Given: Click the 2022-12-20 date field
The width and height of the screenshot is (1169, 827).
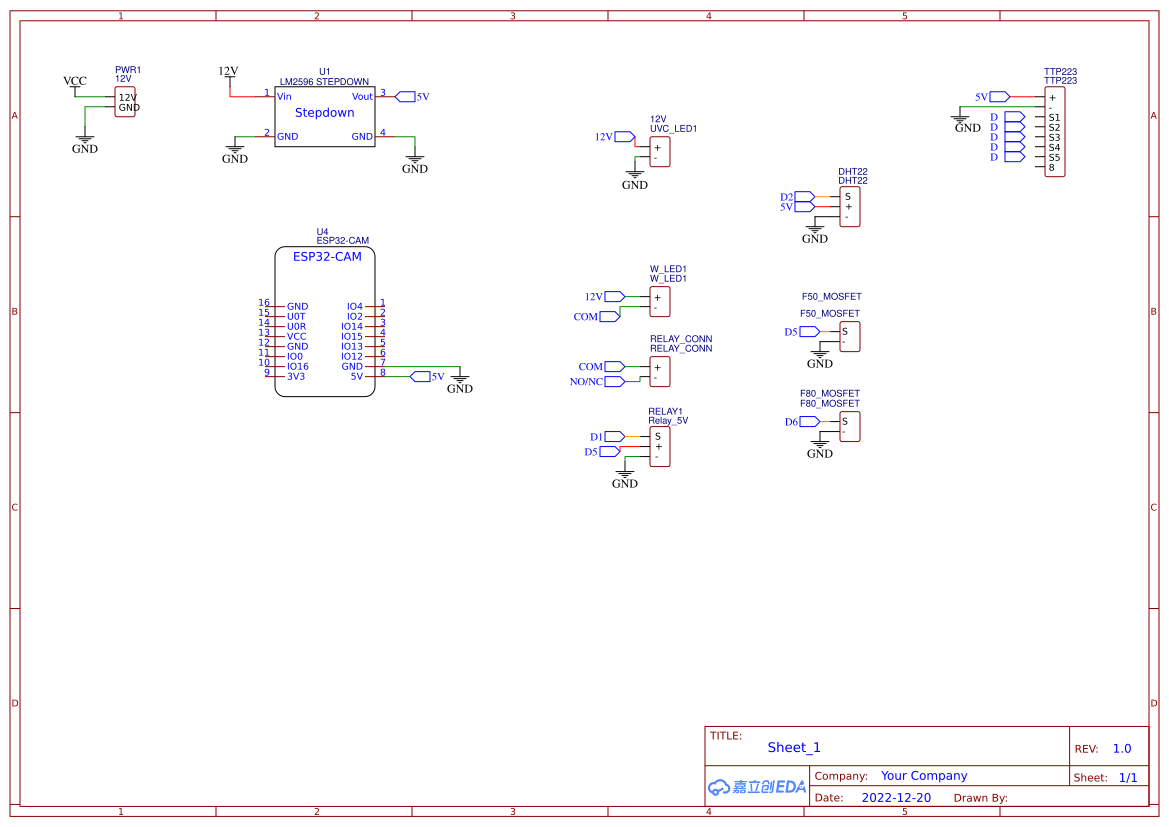Looking at the screenshot, I should coord(896,798).
